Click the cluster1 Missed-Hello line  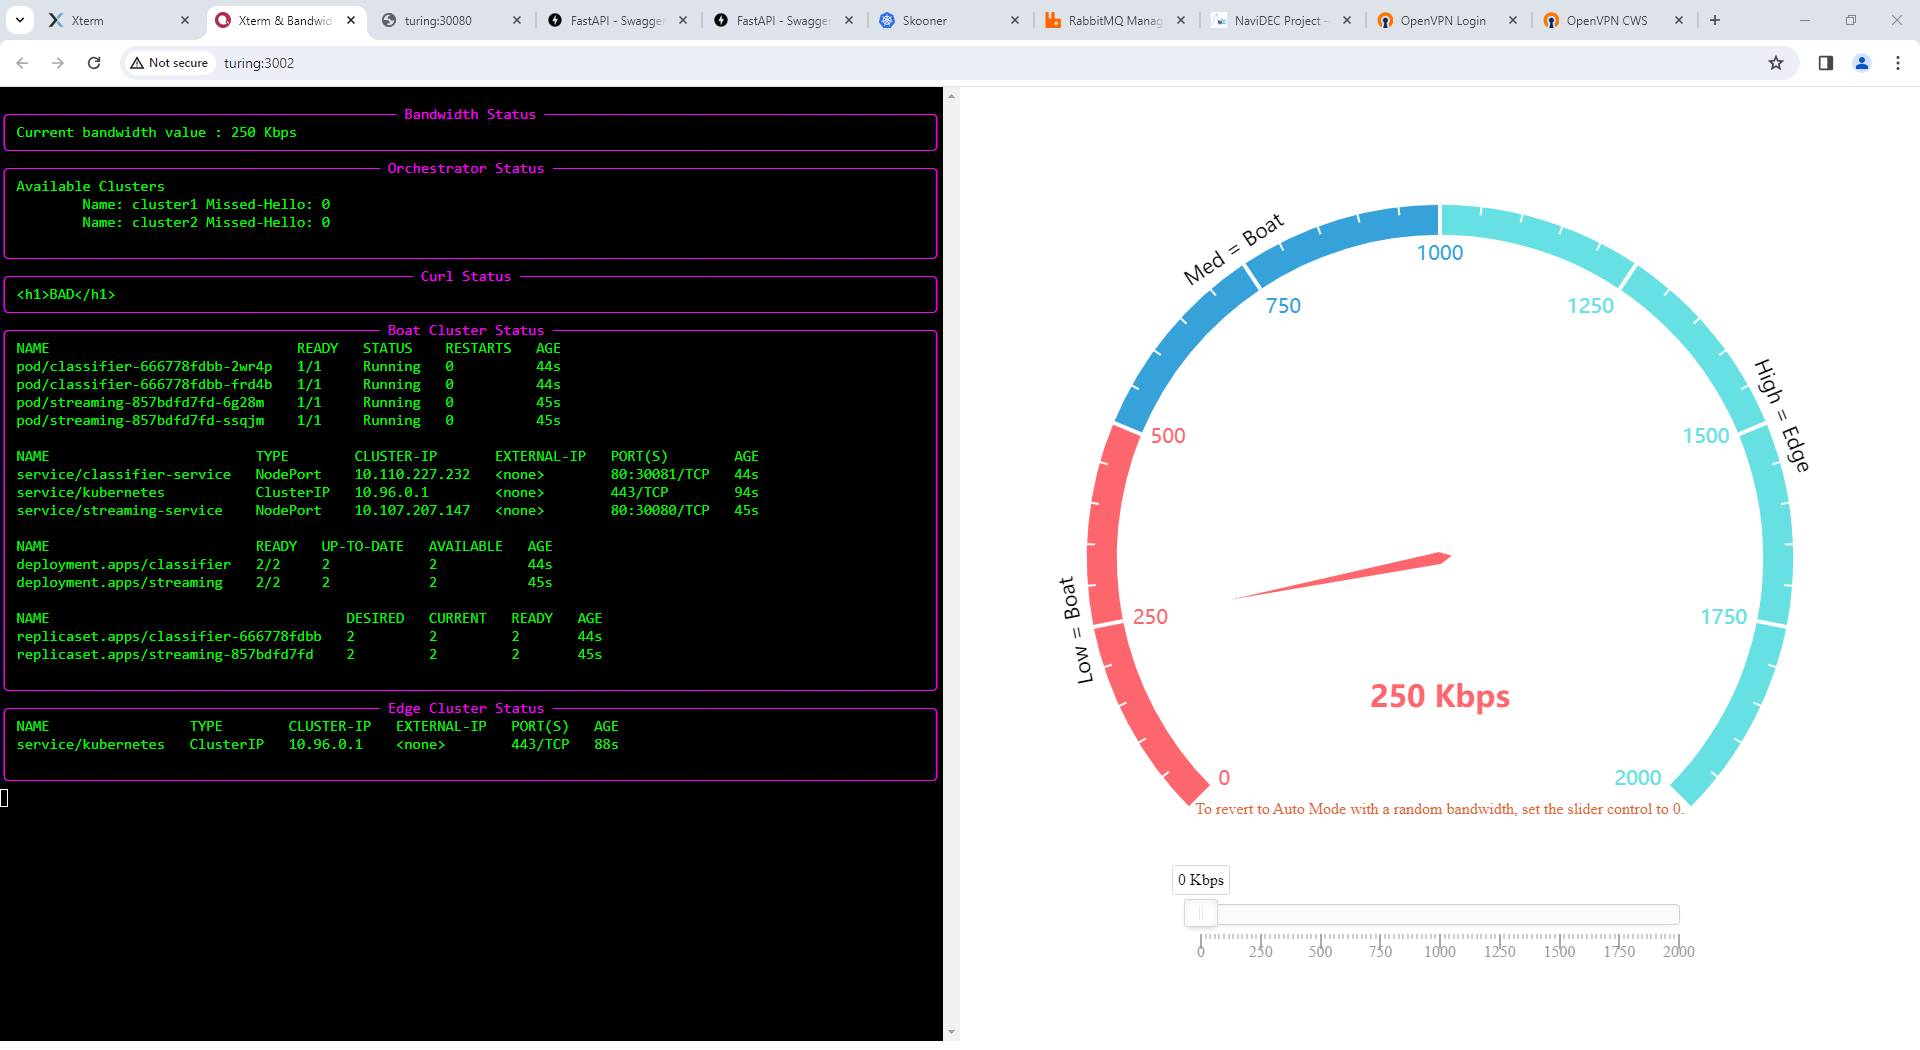(x=206, y=205)
